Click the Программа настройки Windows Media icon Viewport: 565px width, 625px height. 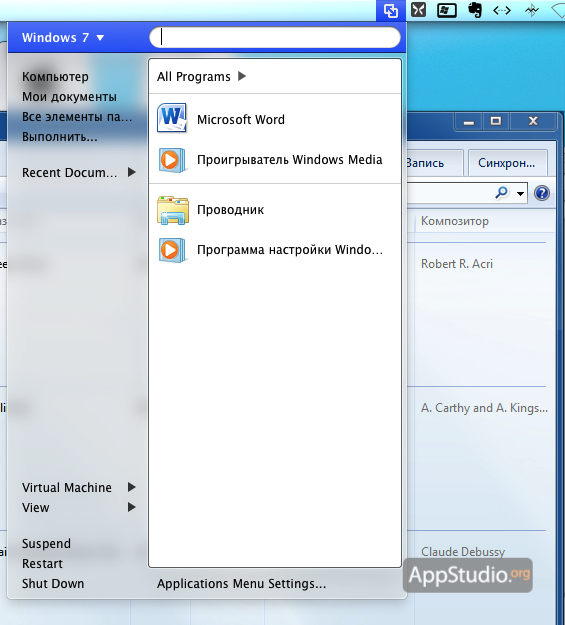click(172, 250)
